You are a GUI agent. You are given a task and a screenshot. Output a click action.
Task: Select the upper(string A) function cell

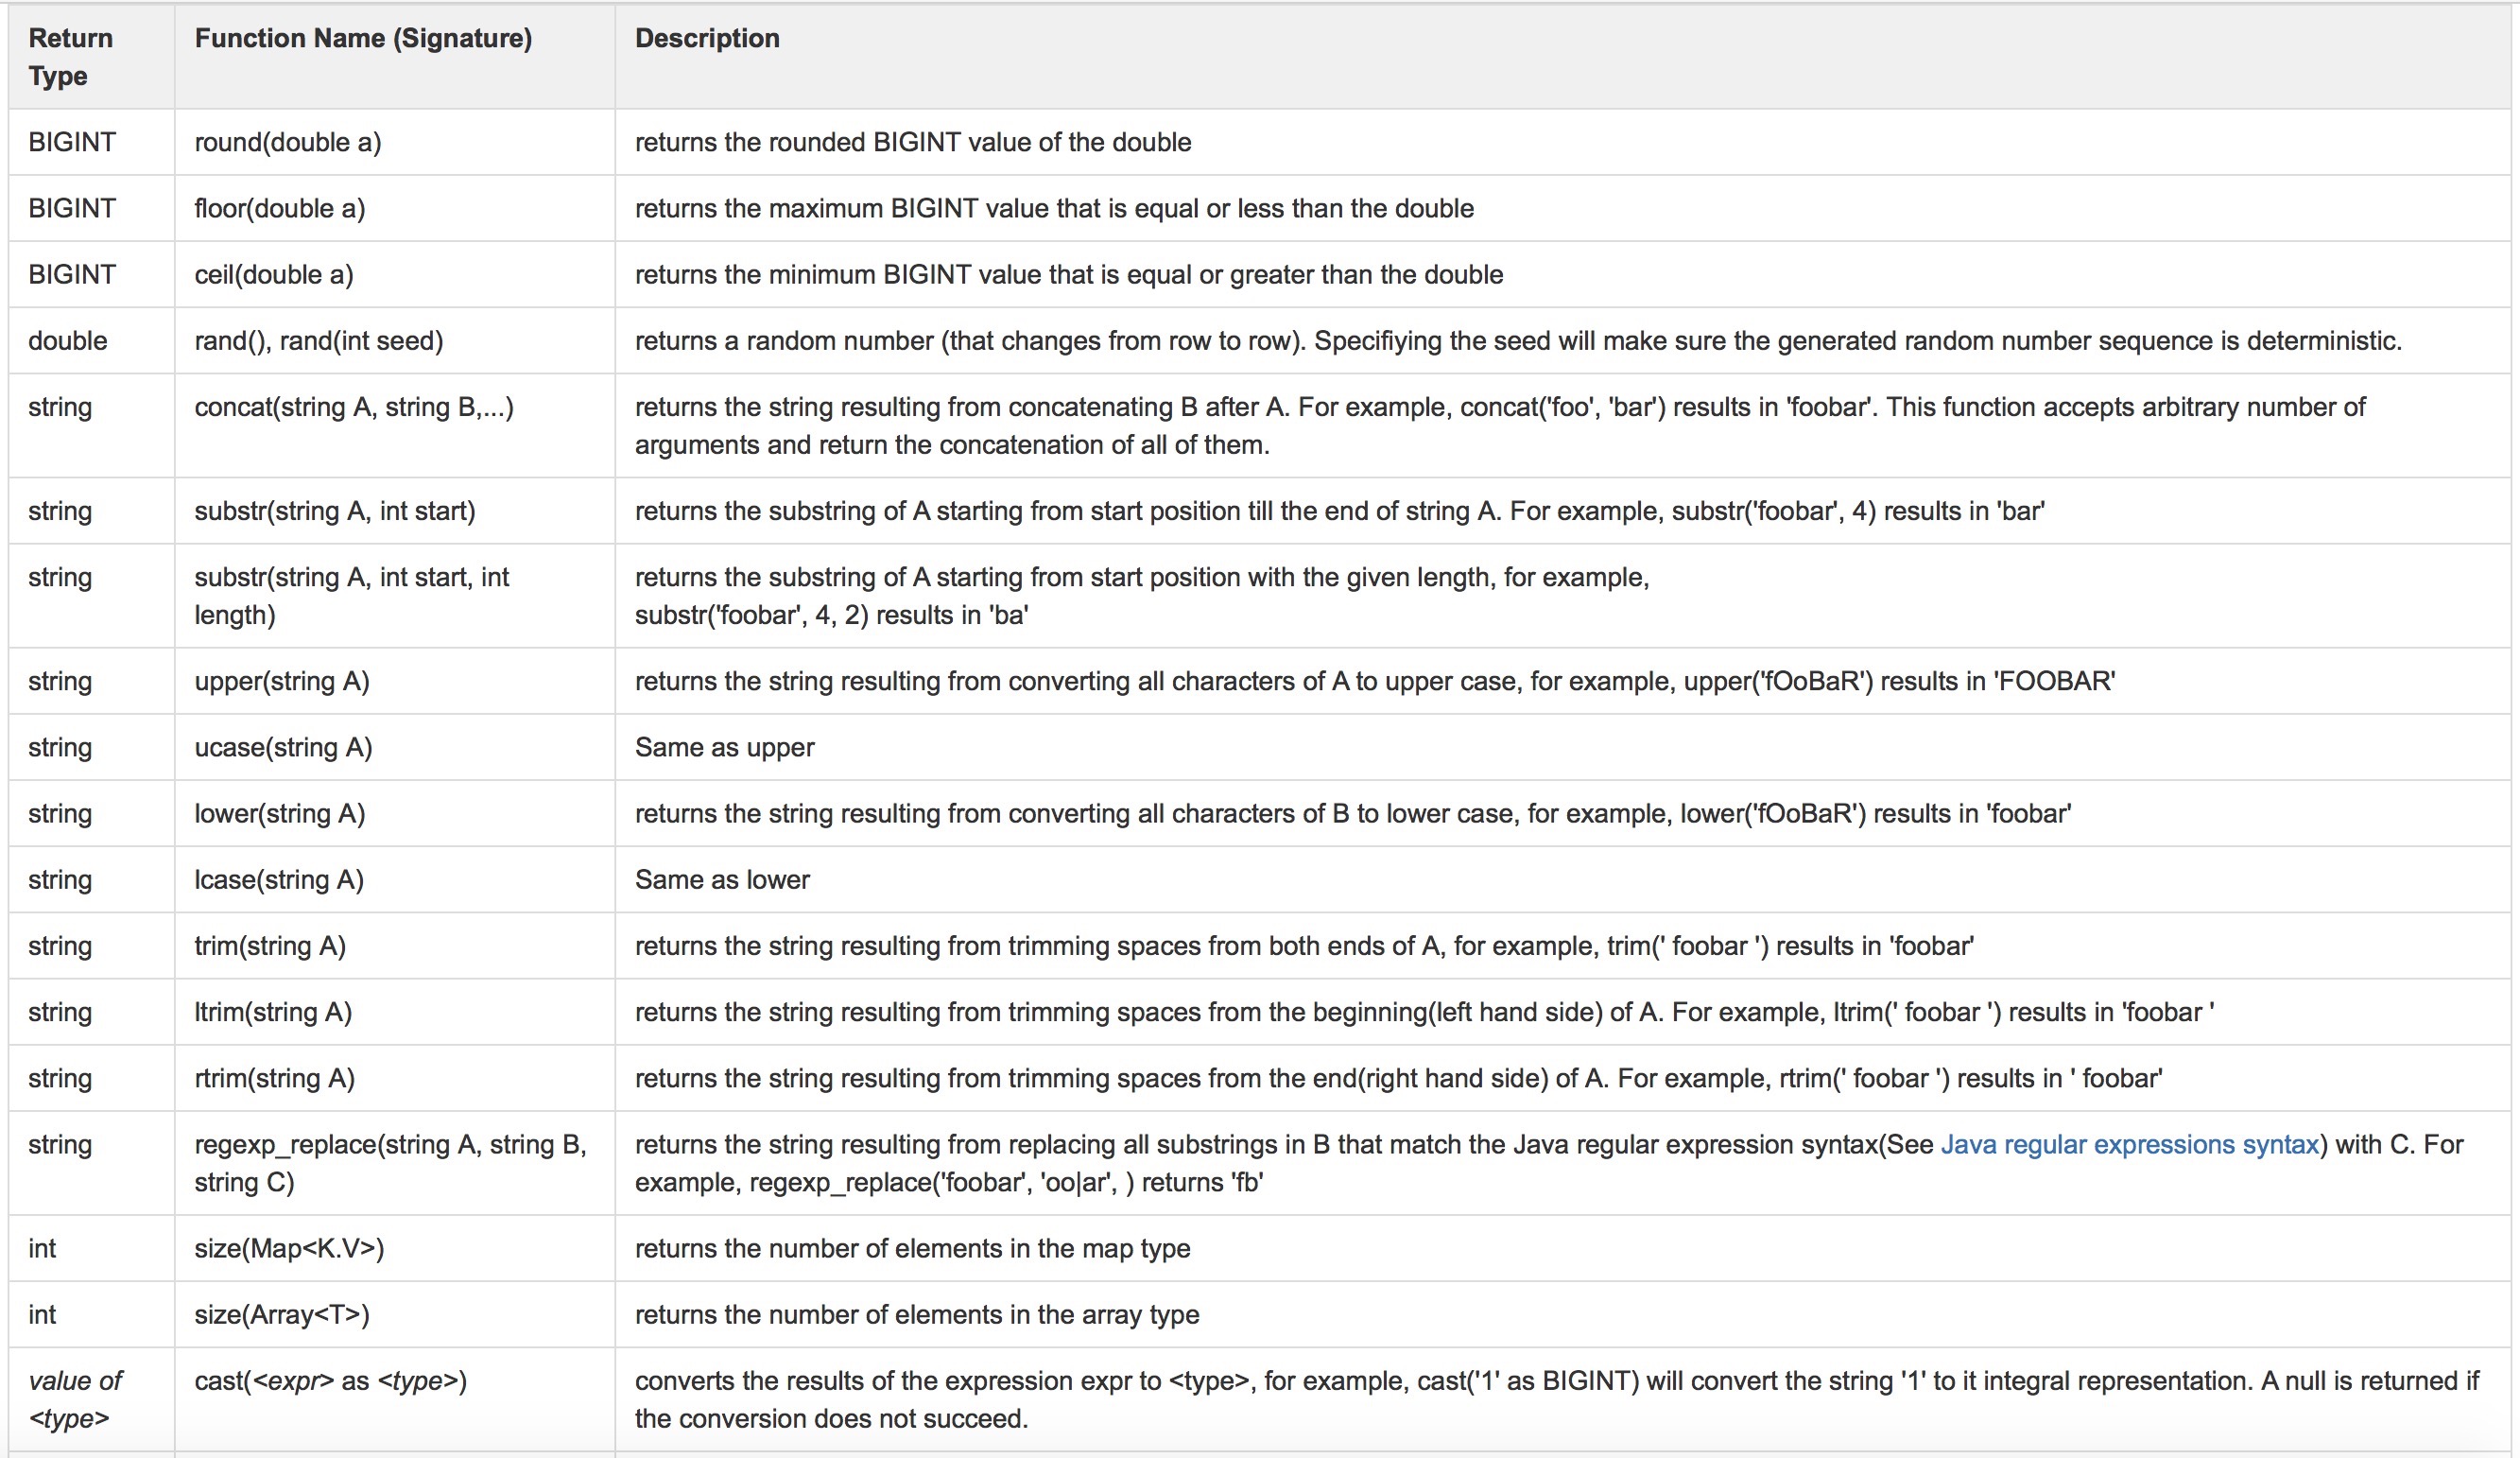282,681
